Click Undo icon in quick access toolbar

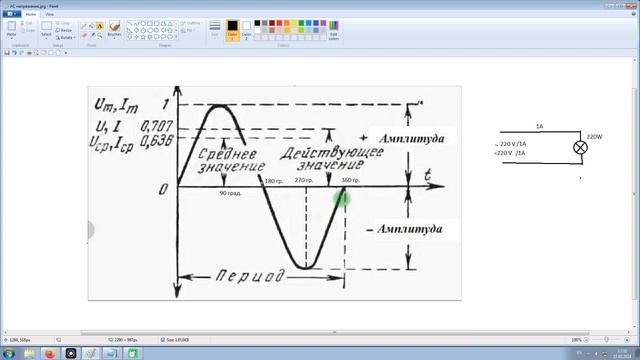click(x=14, y=53)
